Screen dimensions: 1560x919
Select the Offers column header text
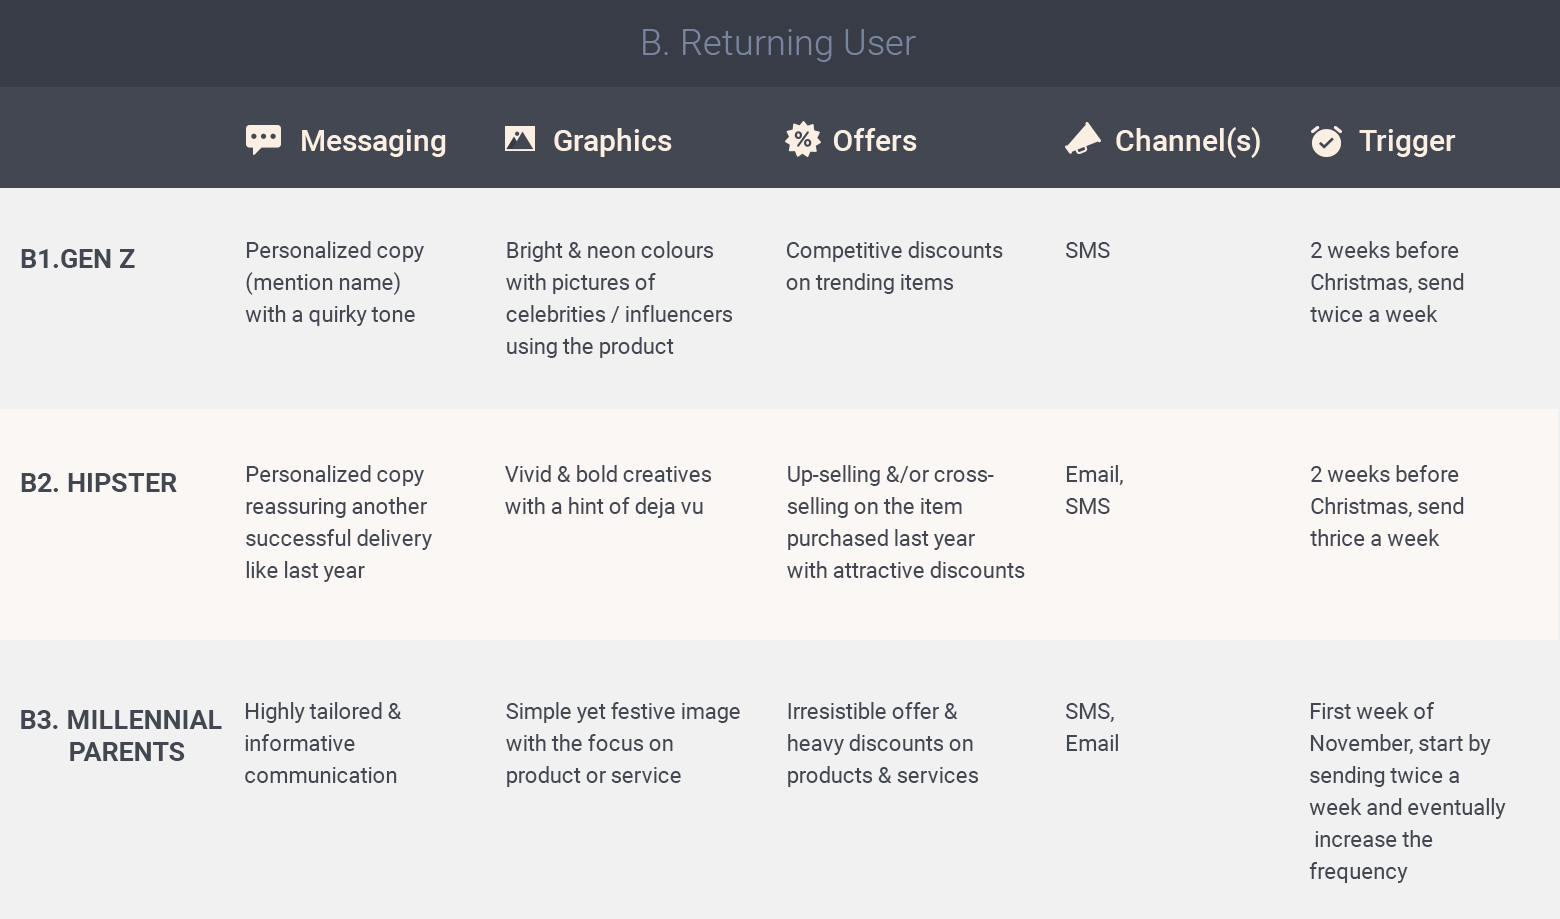874,141
